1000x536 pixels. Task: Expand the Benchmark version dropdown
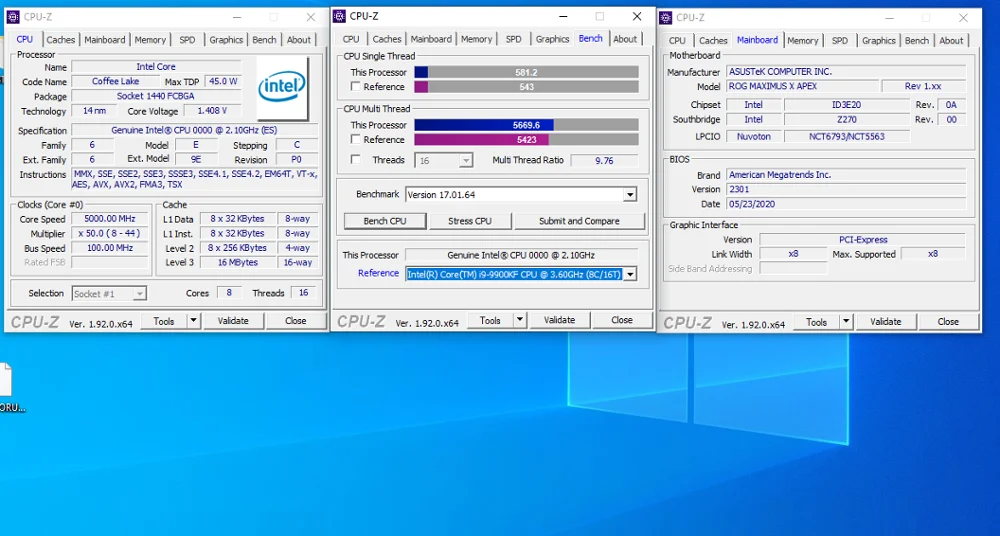pos(629,195)
